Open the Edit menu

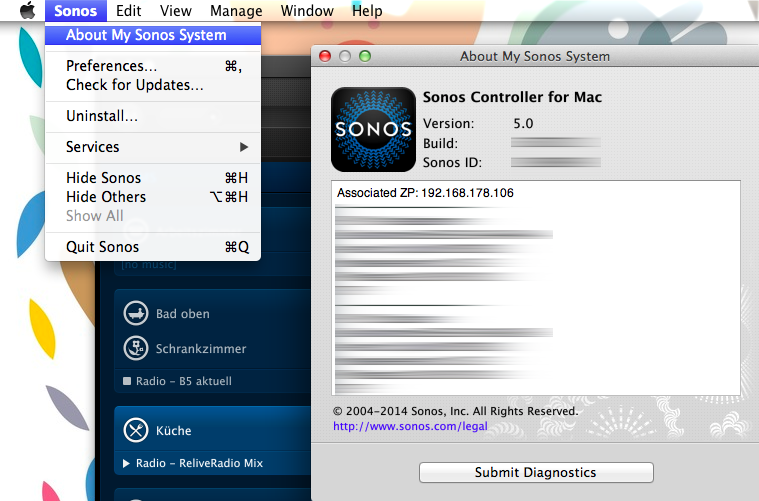pos(128,11)
